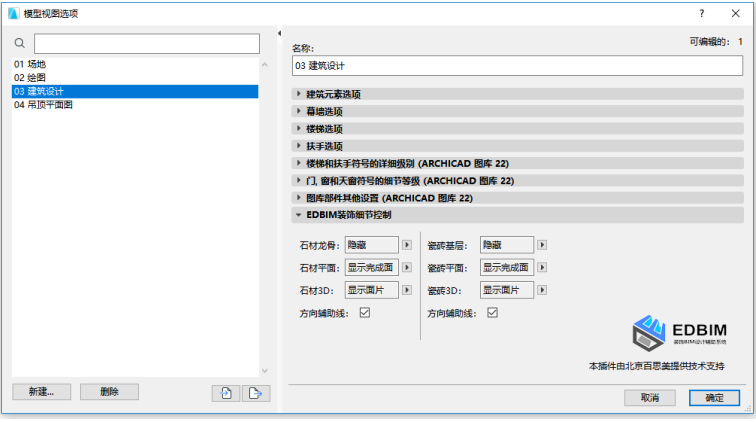Toggle stone 方向辅助线 checkbox
The height and width of the screenshot is (422, 756).
pyautogui.click(x=365, y=313)
